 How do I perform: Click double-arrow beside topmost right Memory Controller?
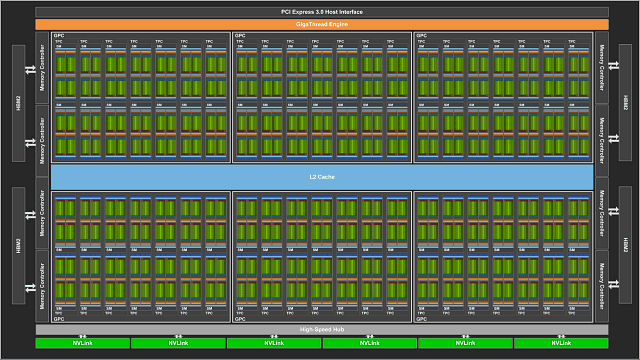tap(613, 65)
